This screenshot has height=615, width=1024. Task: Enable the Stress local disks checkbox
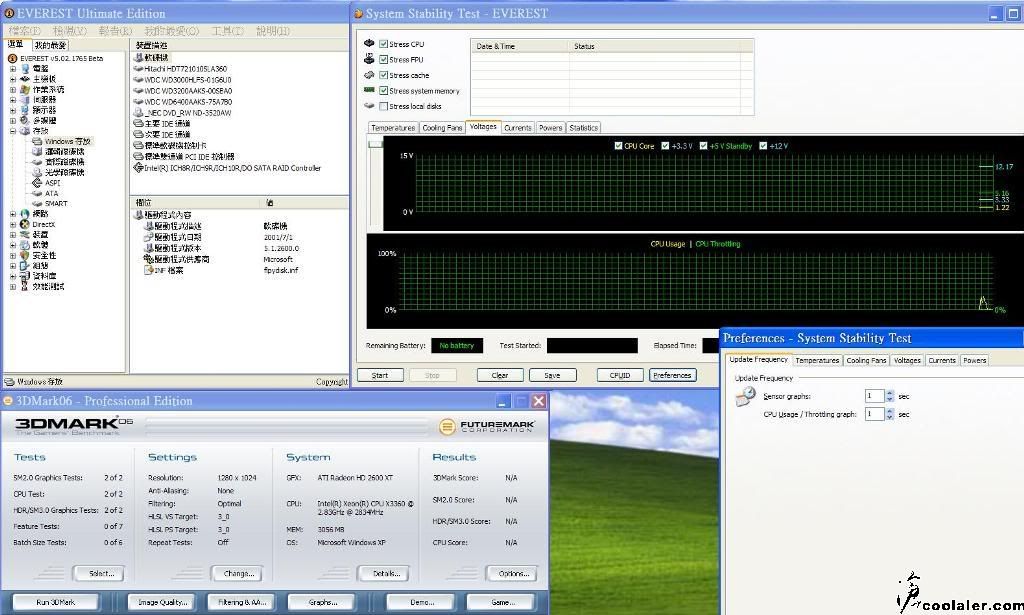pos(384,106)
